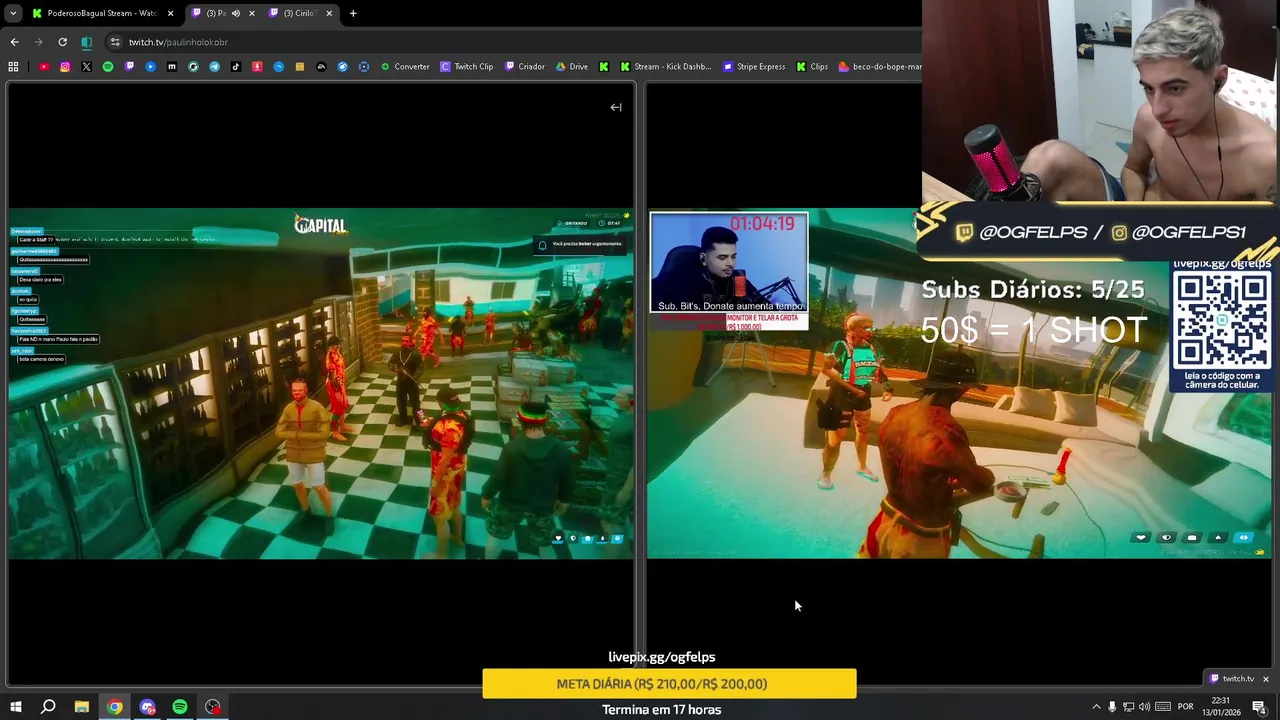Screen dimensions: 1280x720
Task: Close the (3) Cirilo tab
Action: pos(329,13)
